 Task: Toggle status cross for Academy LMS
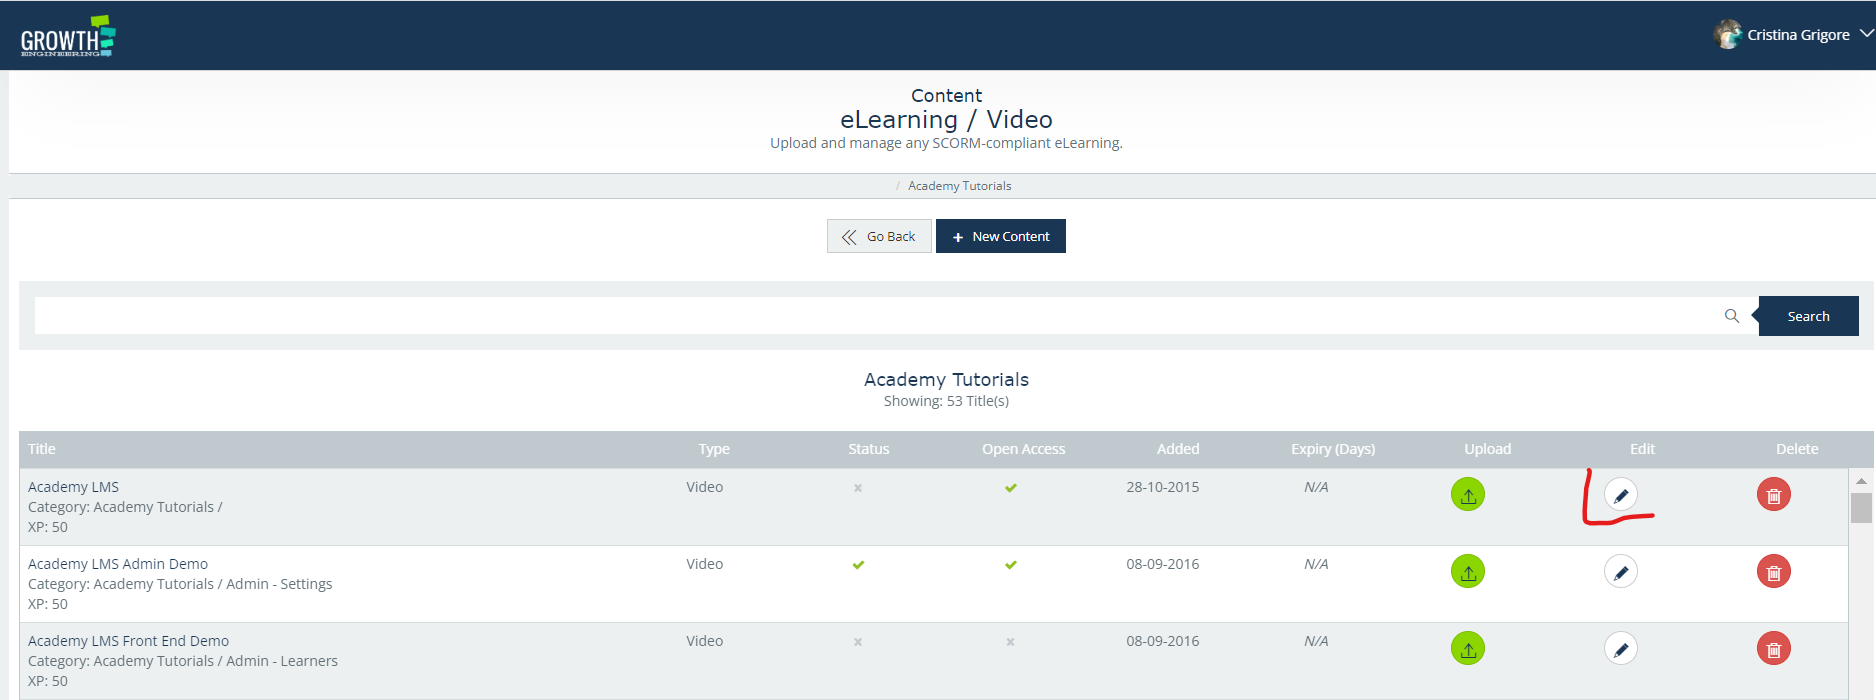(858, 488)
